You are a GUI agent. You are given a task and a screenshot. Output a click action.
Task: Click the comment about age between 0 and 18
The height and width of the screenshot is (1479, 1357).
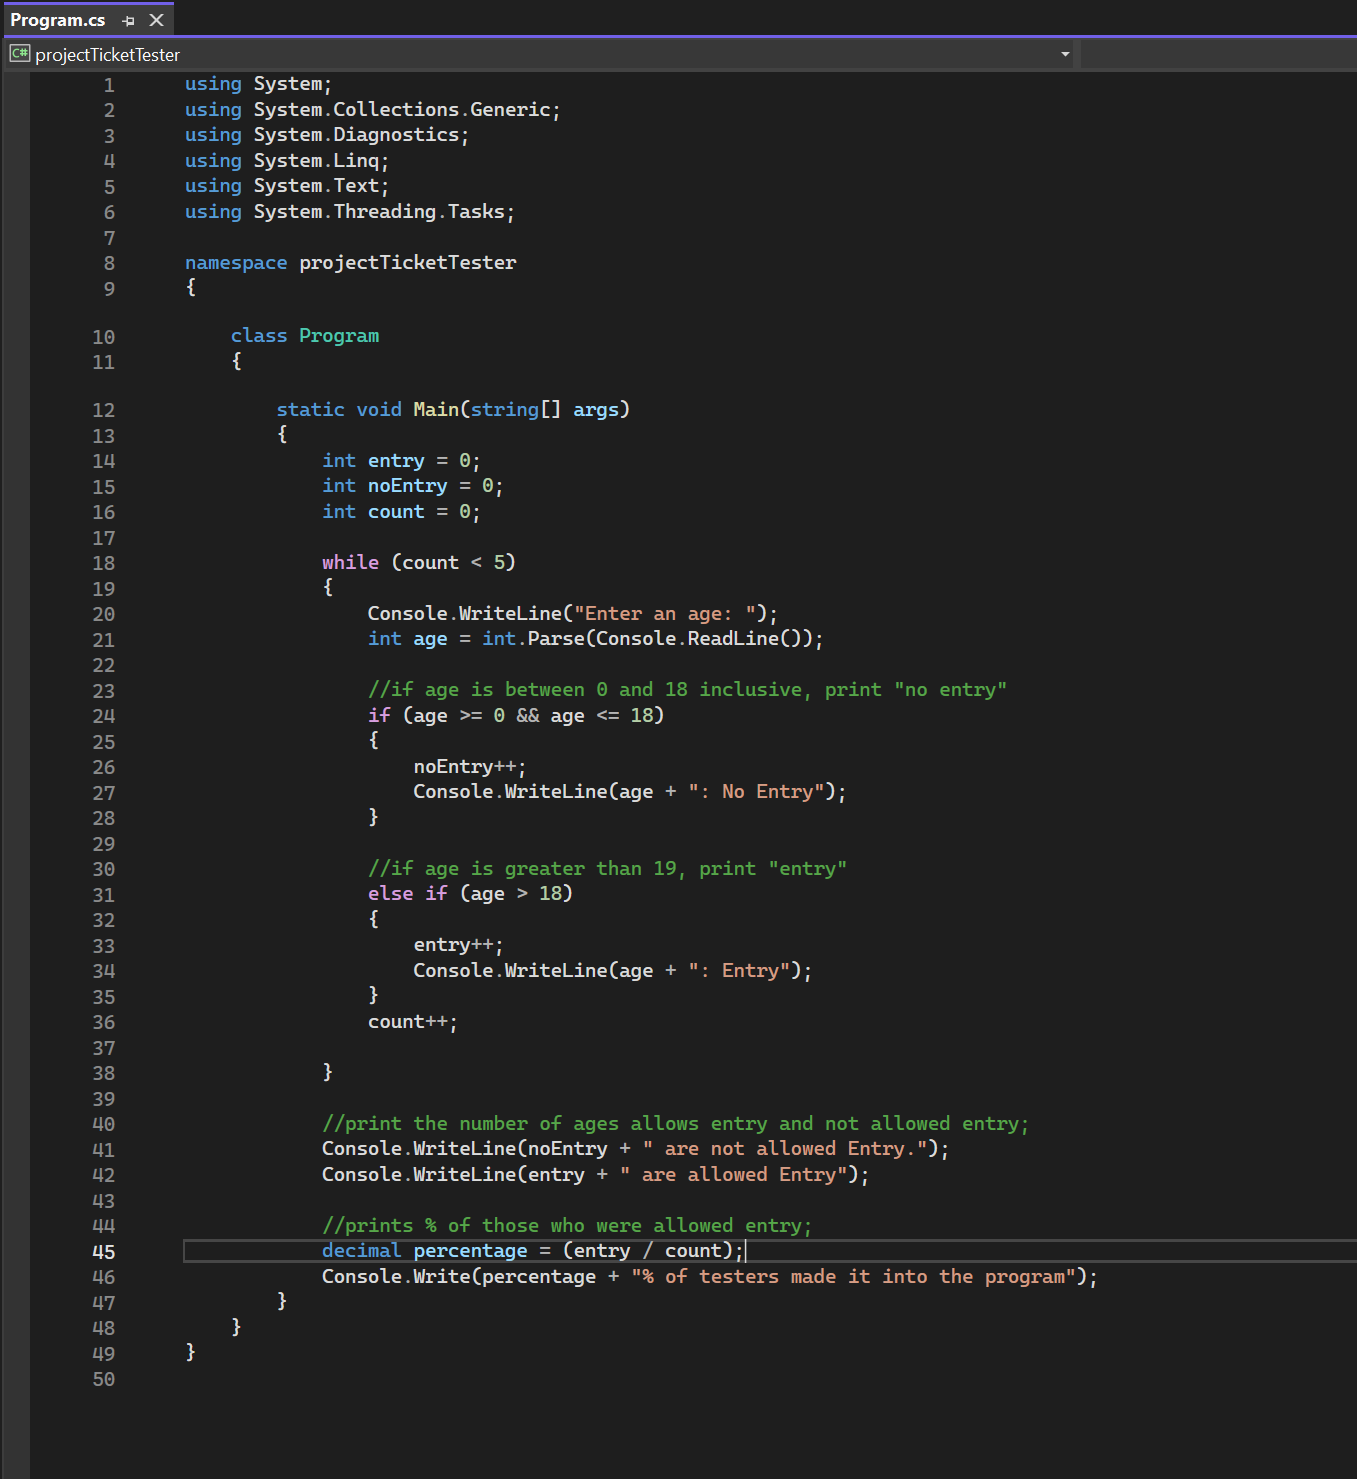pos(687,690)
